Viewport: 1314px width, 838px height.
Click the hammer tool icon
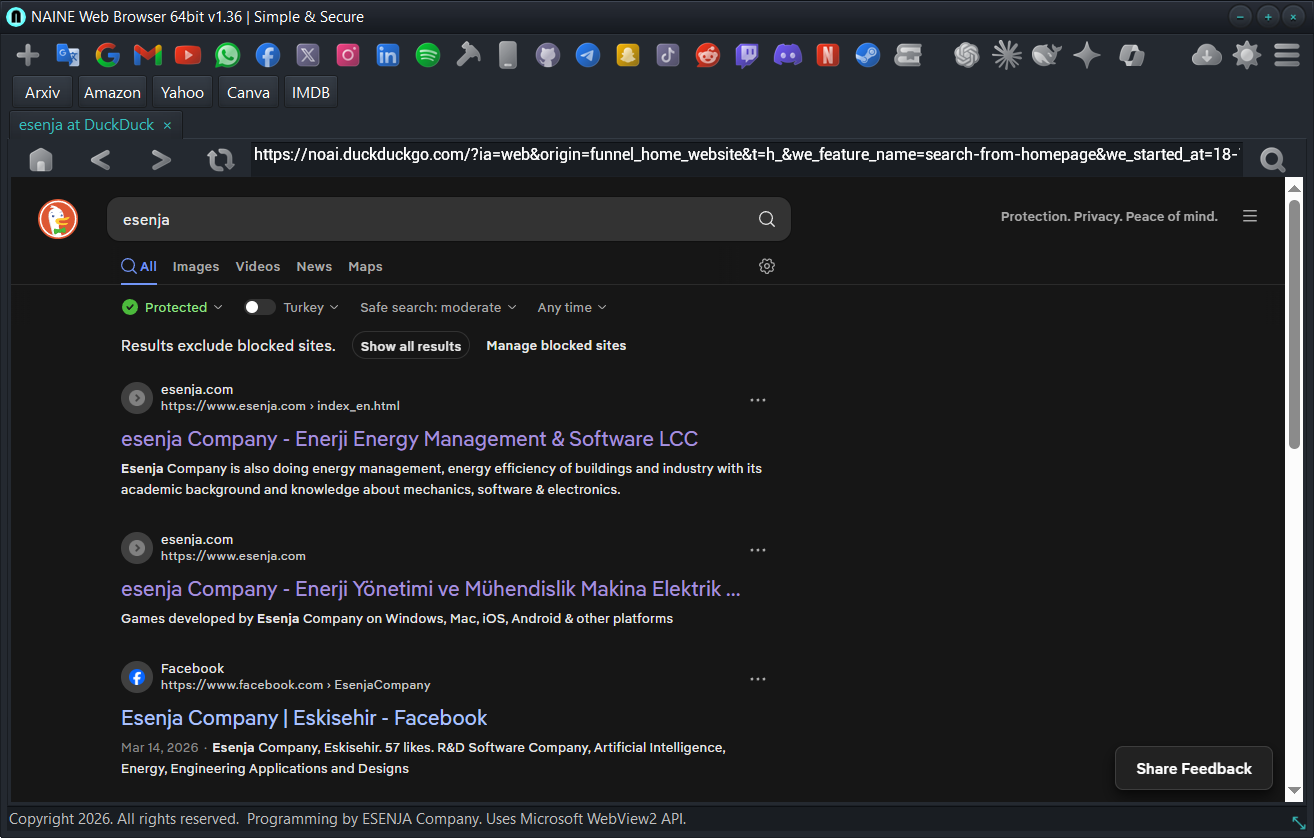[468, 55]
